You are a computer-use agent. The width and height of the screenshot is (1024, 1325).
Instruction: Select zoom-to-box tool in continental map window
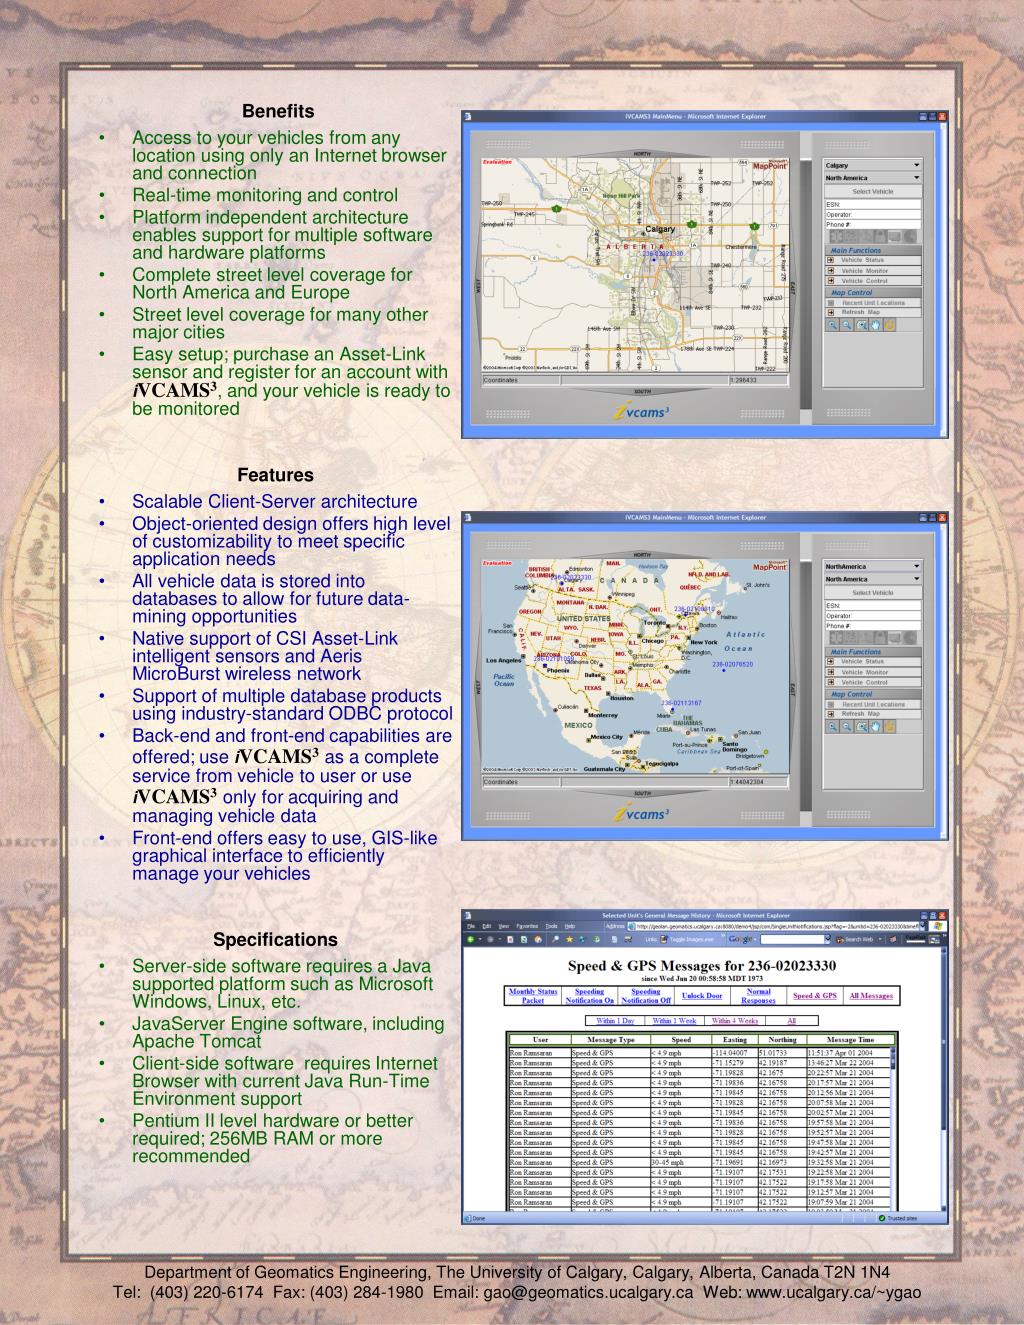click(862, 726)
